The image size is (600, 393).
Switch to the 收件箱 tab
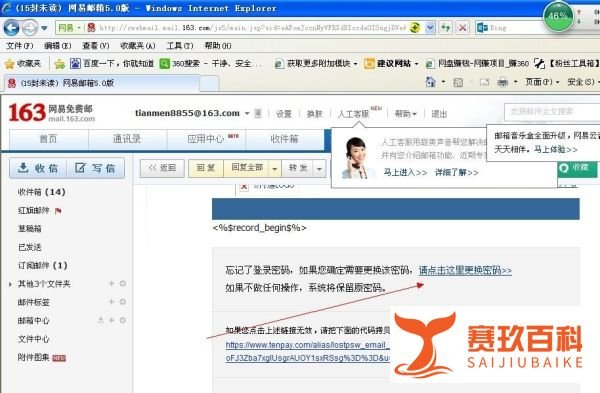pyautogui.click(x=285, y=139)
